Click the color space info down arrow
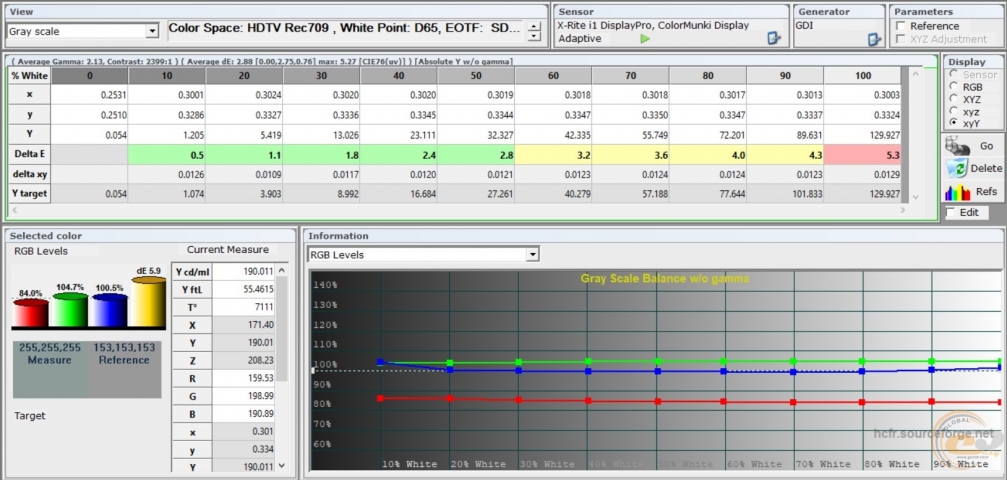1007x480 pixels. (x=534, y=37)
